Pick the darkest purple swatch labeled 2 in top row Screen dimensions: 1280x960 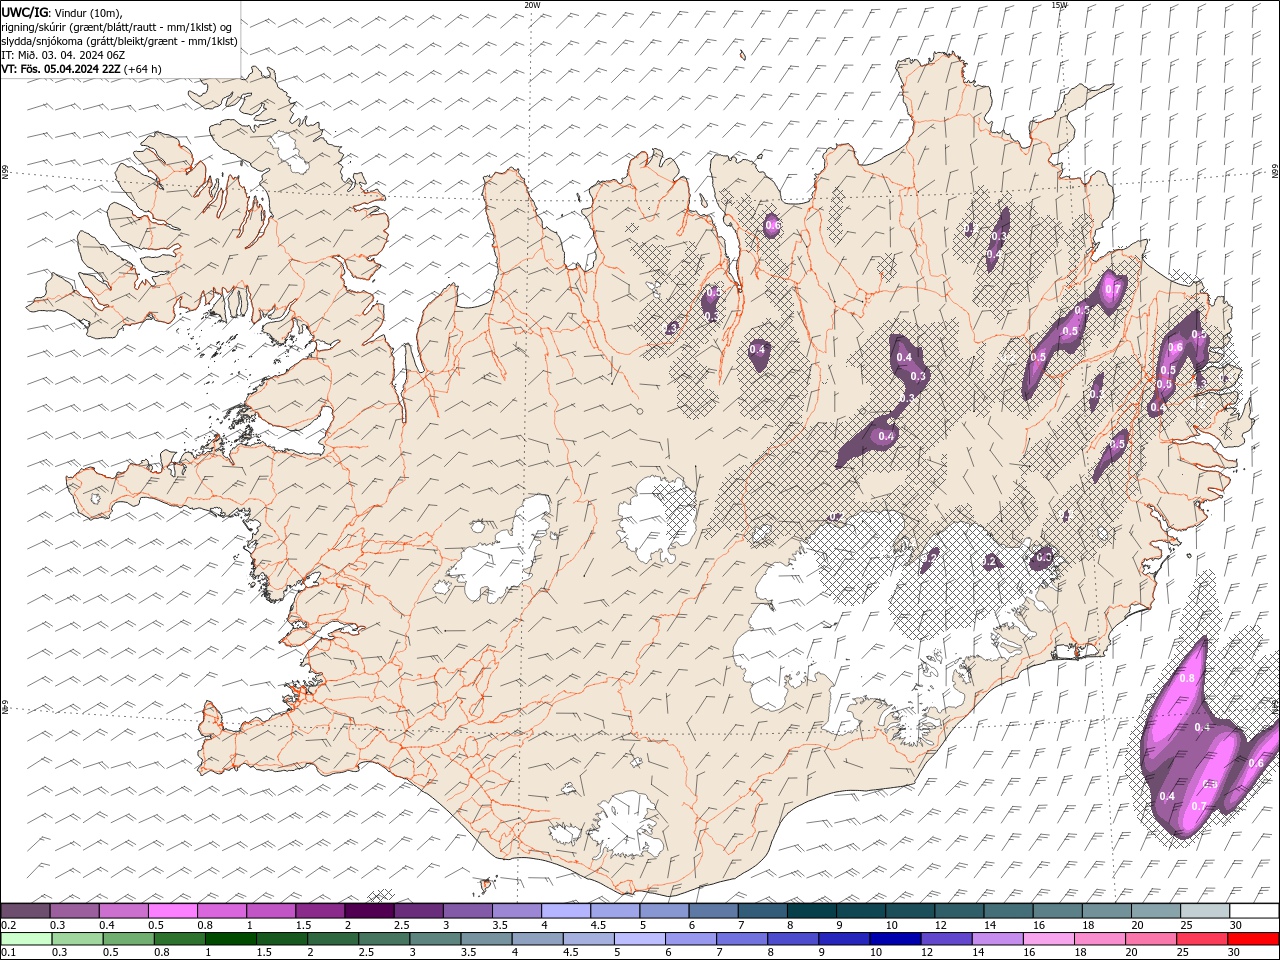(x=369, y=911)
